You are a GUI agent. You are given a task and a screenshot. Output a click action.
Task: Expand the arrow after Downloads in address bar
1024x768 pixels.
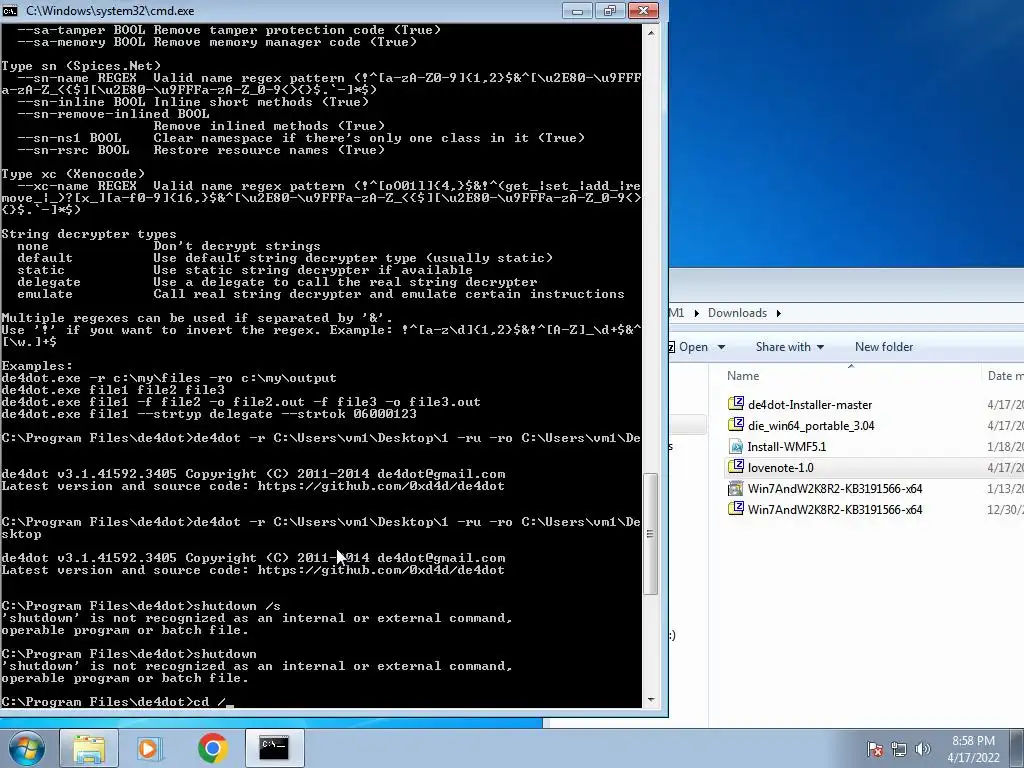point(778,313)
